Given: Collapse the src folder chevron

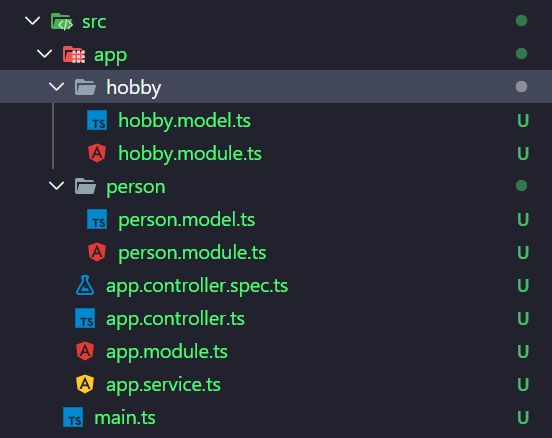Looking at the screenshot, I should coord(33,20).
